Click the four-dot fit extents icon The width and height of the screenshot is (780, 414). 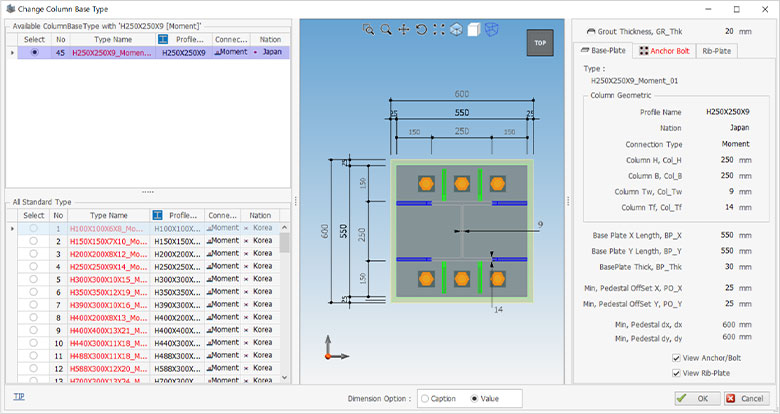point(439,30)
